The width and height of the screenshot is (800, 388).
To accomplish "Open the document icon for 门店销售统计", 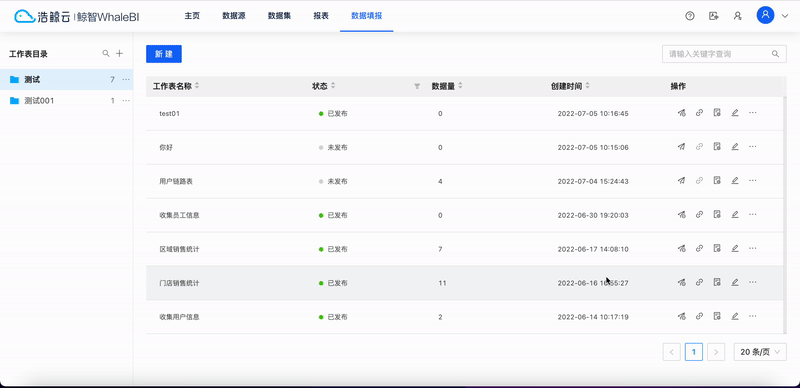I will (x=717, y=282).
